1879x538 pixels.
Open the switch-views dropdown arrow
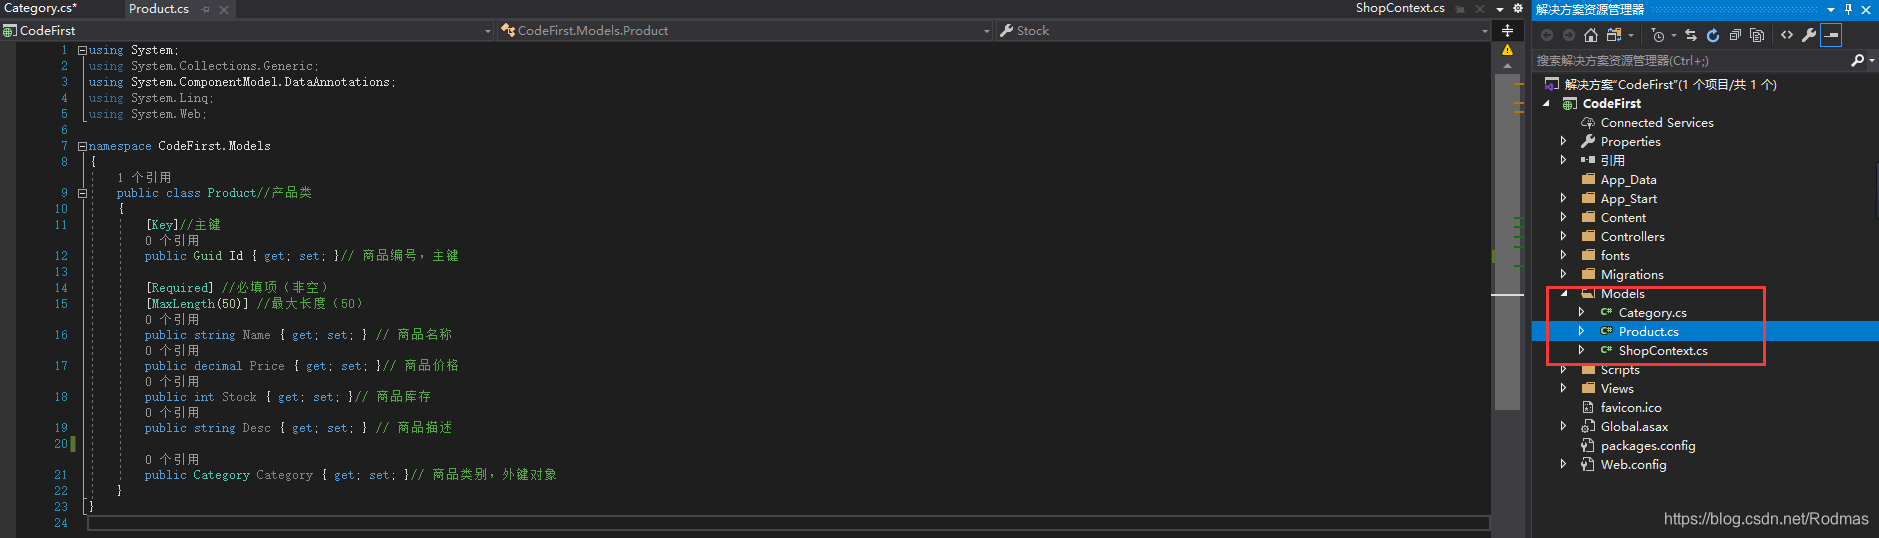click(x=1631, y=35)
